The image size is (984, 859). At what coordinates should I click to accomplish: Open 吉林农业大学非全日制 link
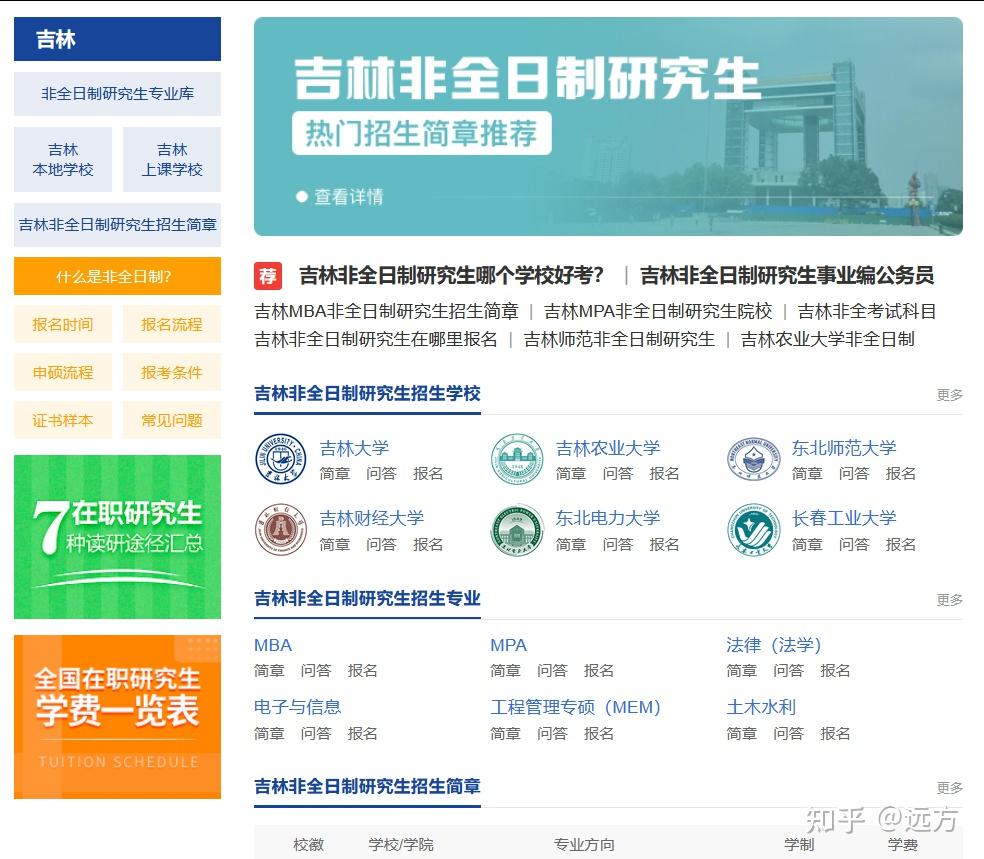pyautogui.click(x=828, y=339)
